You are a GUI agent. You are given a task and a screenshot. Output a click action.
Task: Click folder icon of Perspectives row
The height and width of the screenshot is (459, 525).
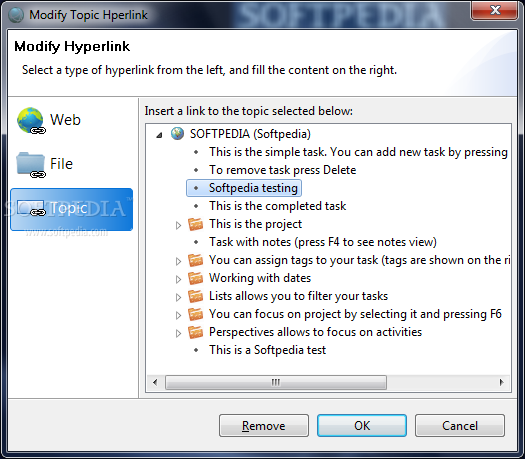click(x=196, y=332)
